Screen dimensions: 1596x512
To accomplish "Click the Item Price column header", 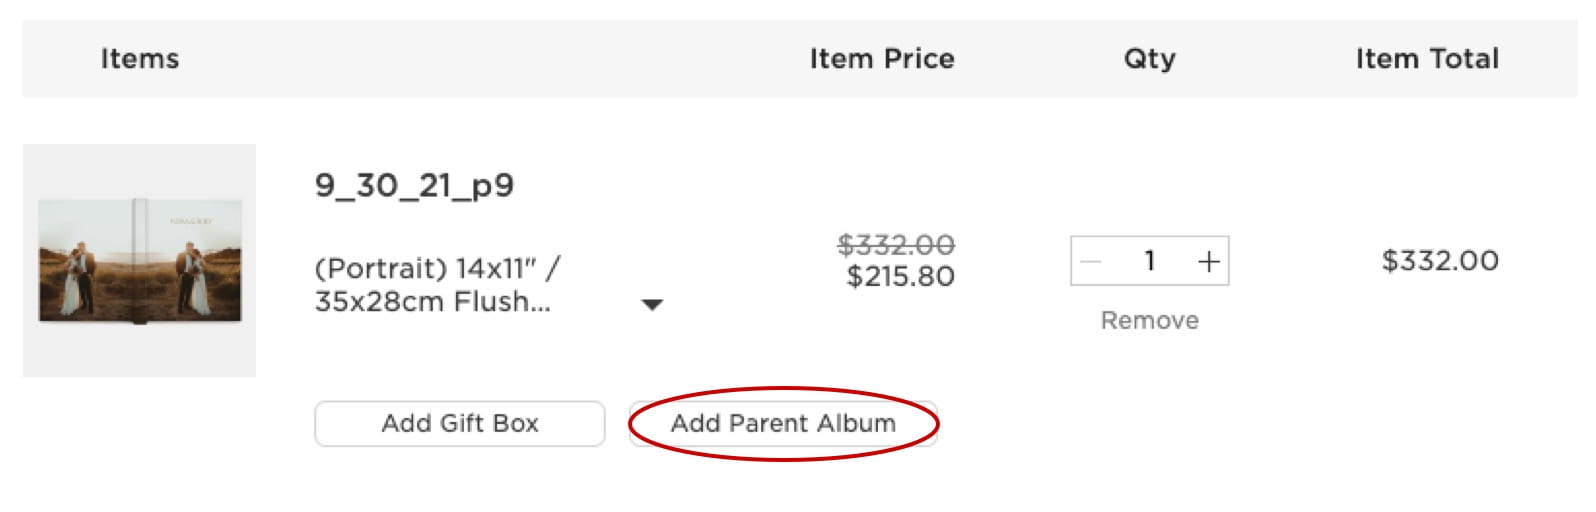I will click(881, 59).
